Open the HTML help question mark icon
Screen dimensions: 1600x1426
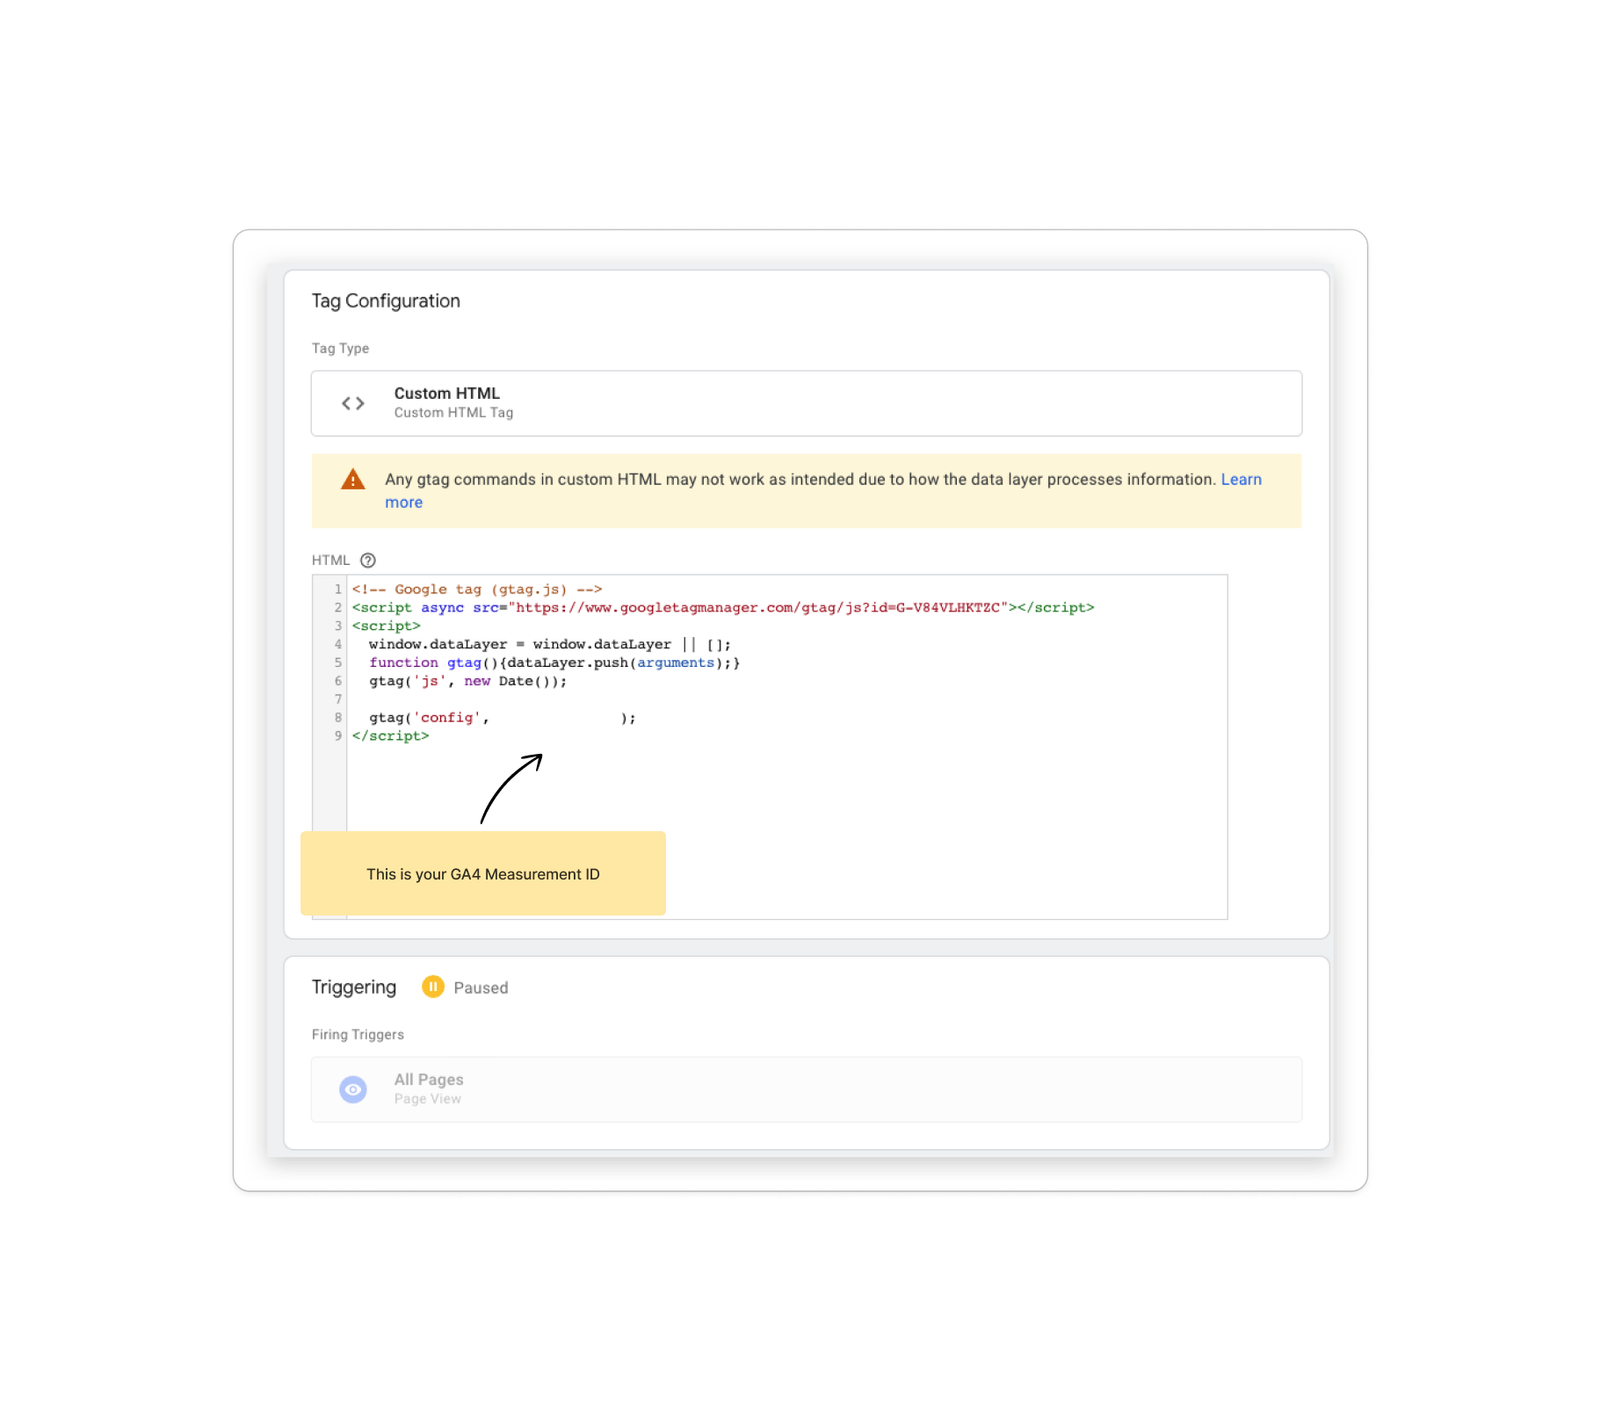coord(368,560)
